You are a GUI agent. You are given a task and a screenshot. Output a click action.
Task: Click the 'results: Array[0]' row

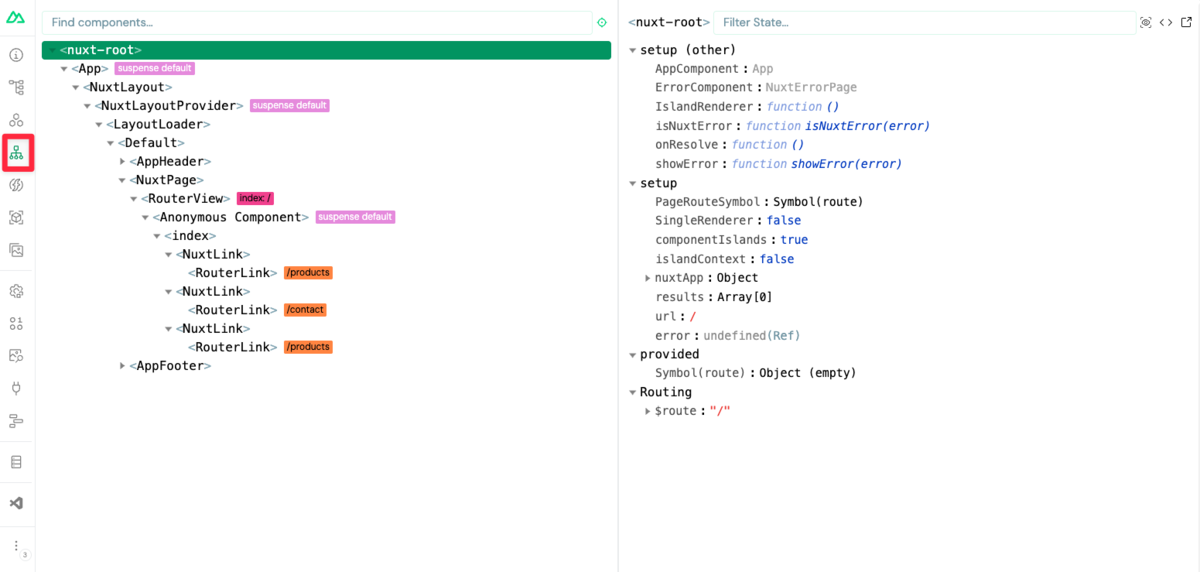pos(714,297)
